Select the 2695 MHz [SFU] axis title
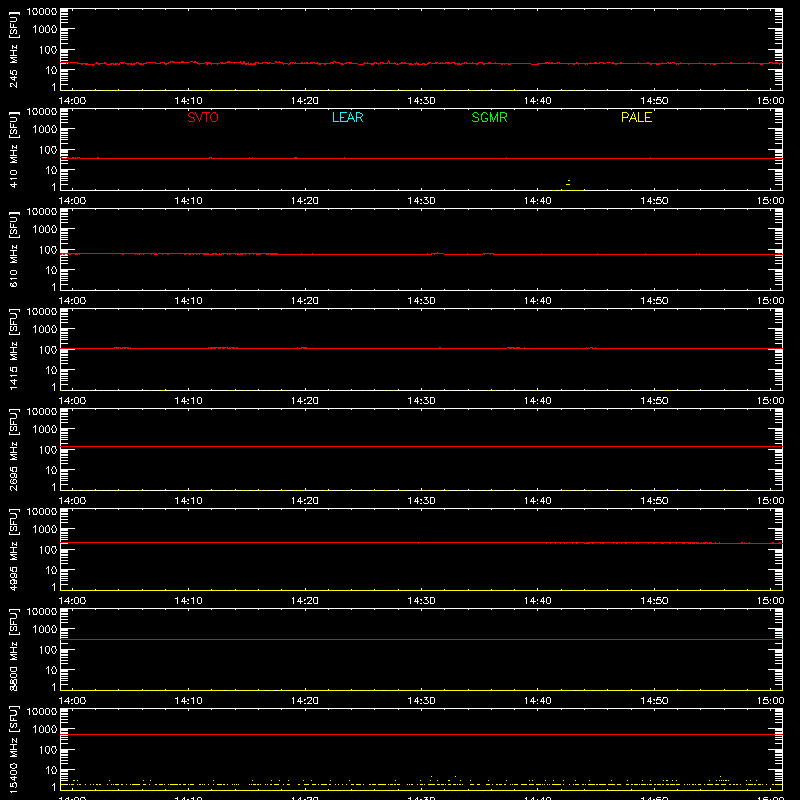Screen dimensions: 800x800 pos(13,449)
